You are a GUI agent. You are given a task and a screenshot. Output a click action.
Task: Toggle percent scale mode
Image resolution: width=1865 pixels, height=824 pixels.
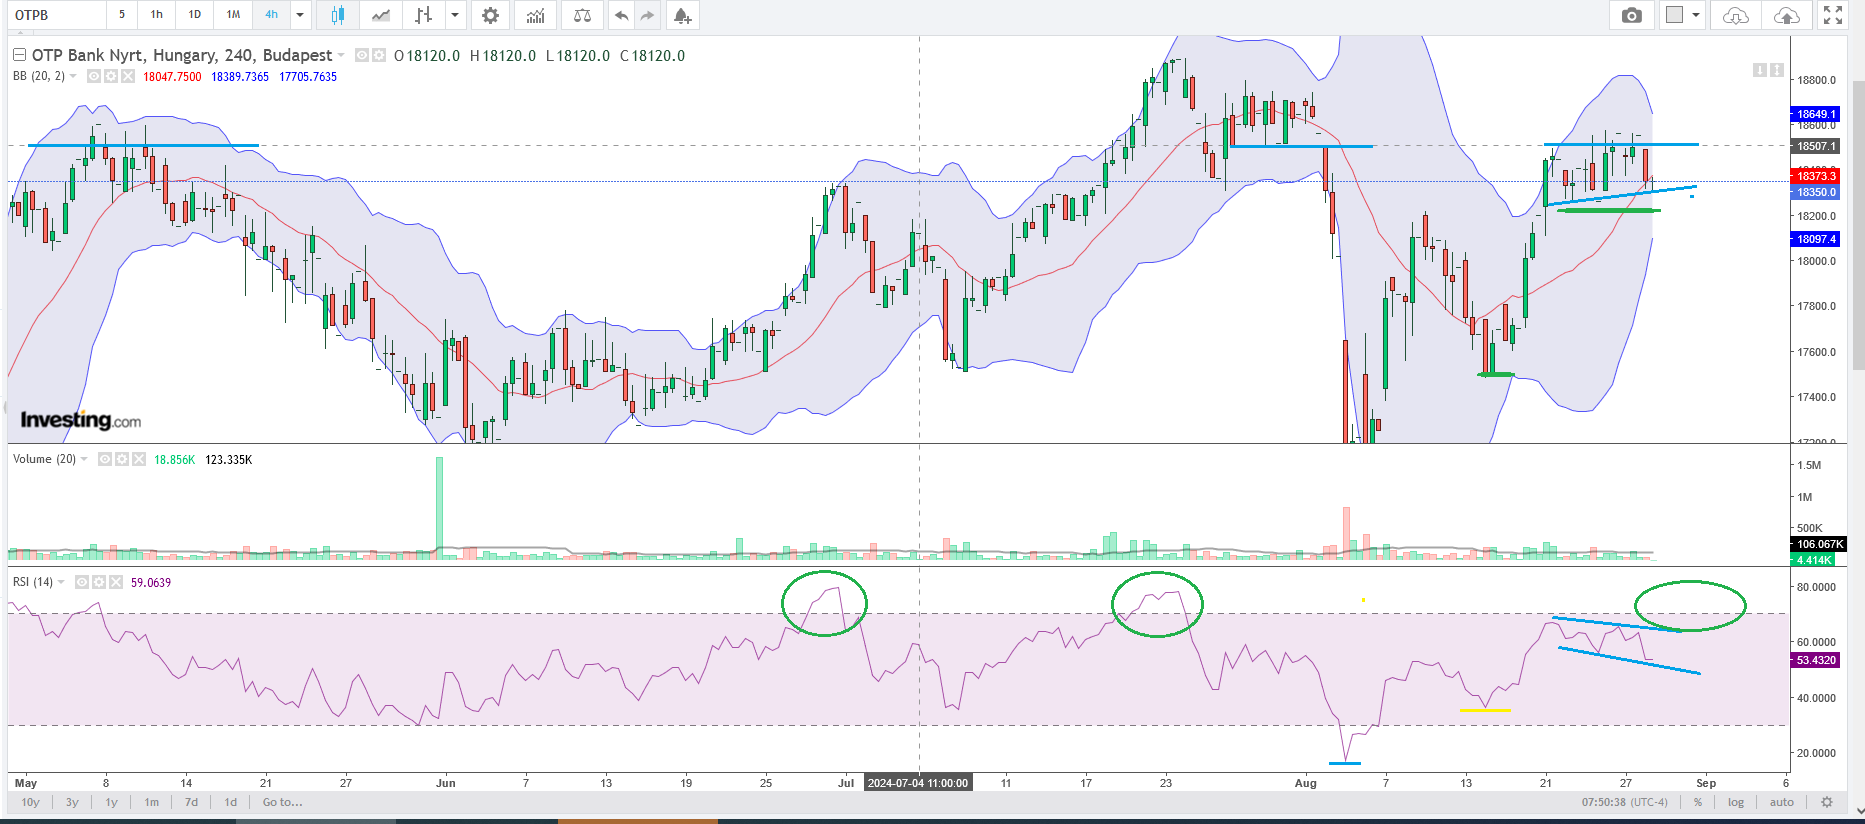pyautogui.click(x=1698, y=802)
